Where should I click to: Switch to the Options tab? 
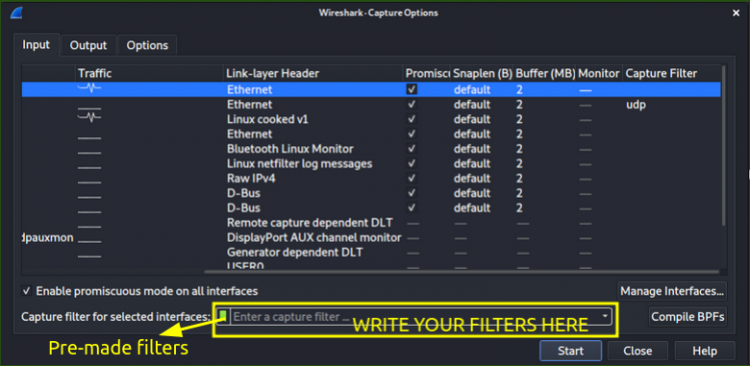147,45
